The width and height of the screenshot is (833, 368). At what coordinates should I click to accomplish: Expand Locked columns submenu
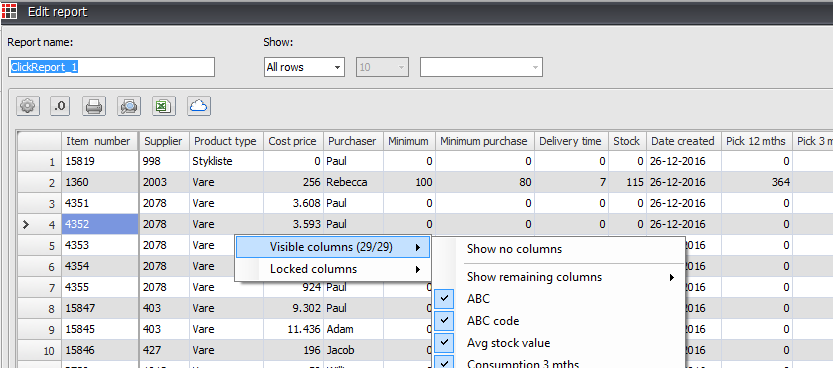click(333, 269)
